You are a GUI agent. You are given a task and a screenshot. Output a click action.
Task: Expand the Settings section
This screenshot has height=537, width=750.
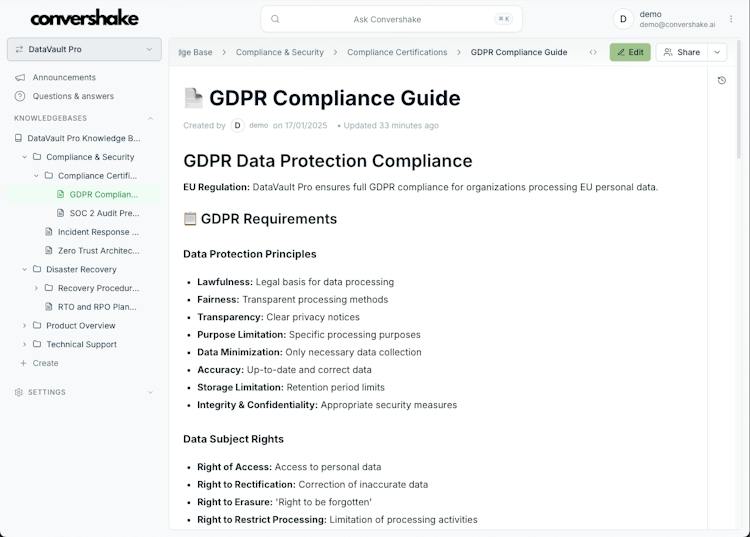150,392
